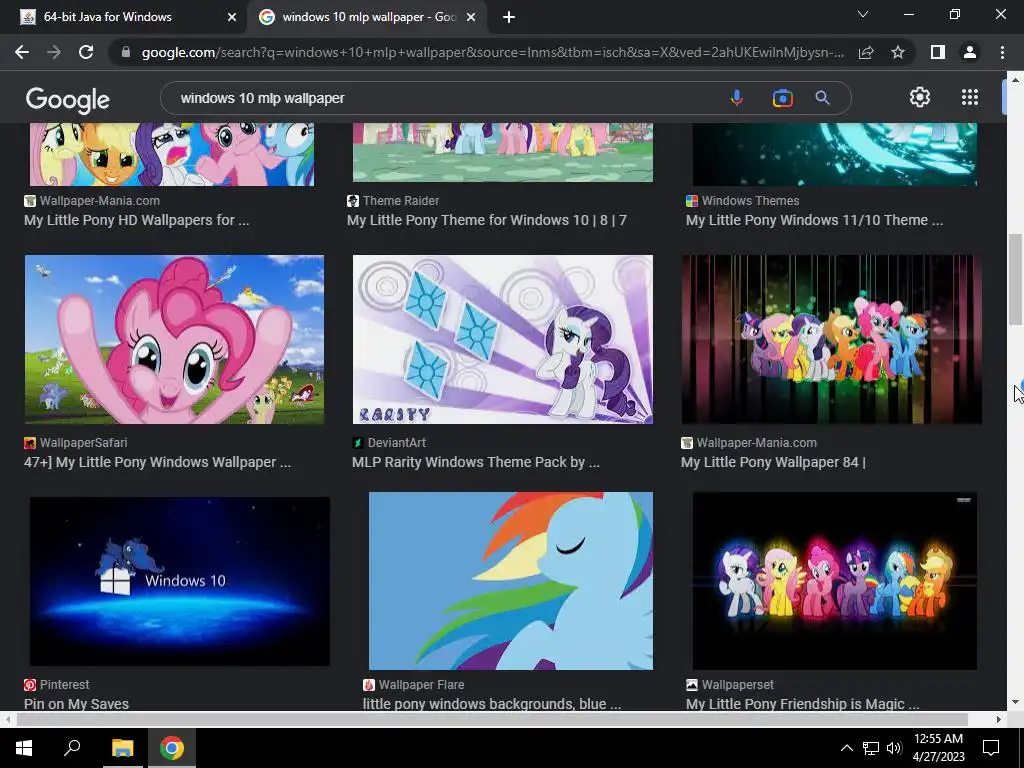This screenshot has height=768, width=1024.
Task: Open the tab search dropdown chevron
Action: [863, 14]
